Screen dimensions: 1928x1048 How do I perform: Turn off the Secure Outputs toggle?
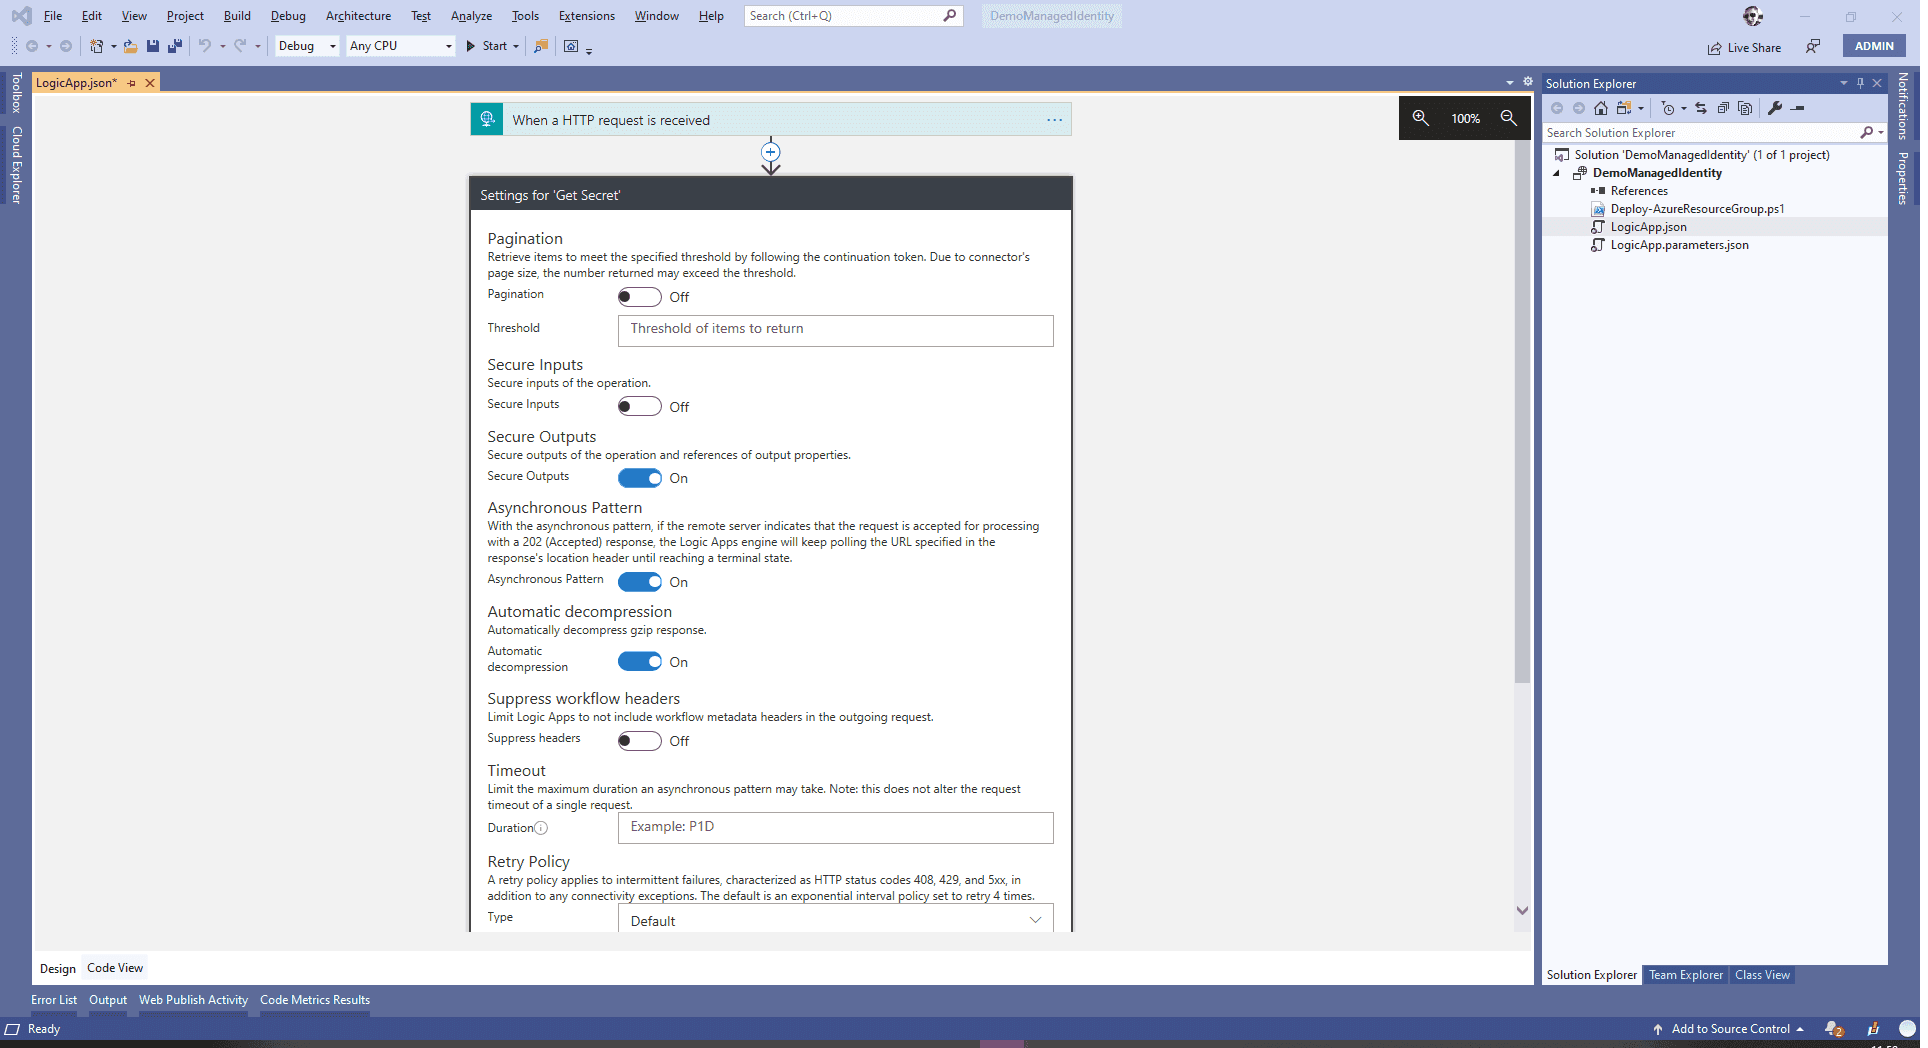click(x=639, y=478)
